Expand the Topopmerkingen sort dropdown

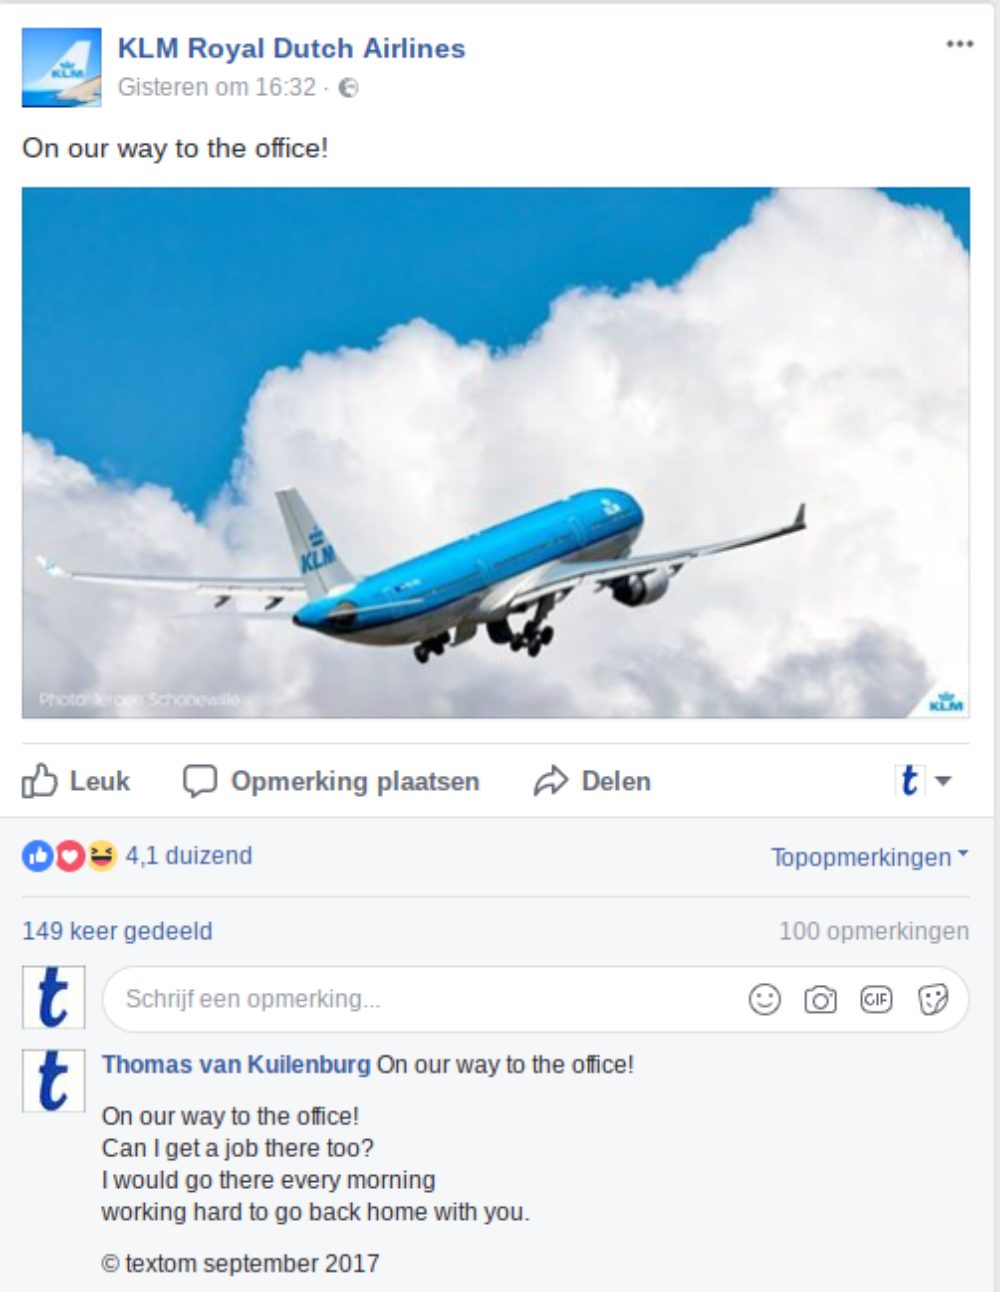click(869, 857)
